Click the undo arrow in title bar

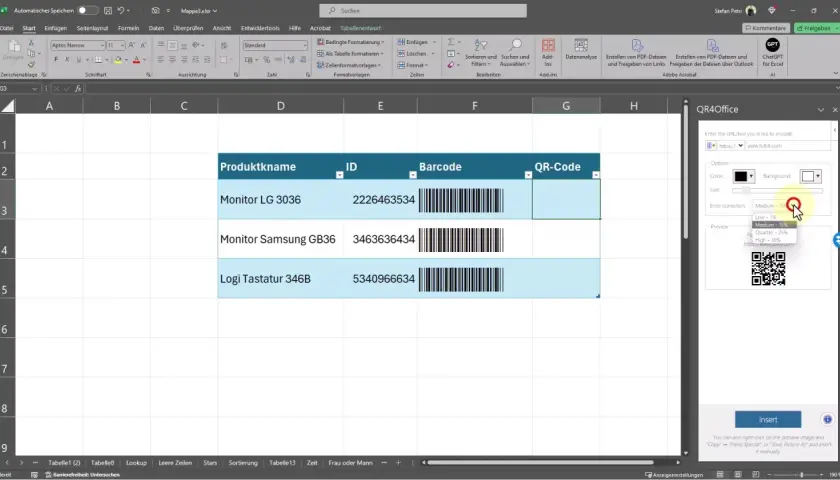[x=121, y=10]
